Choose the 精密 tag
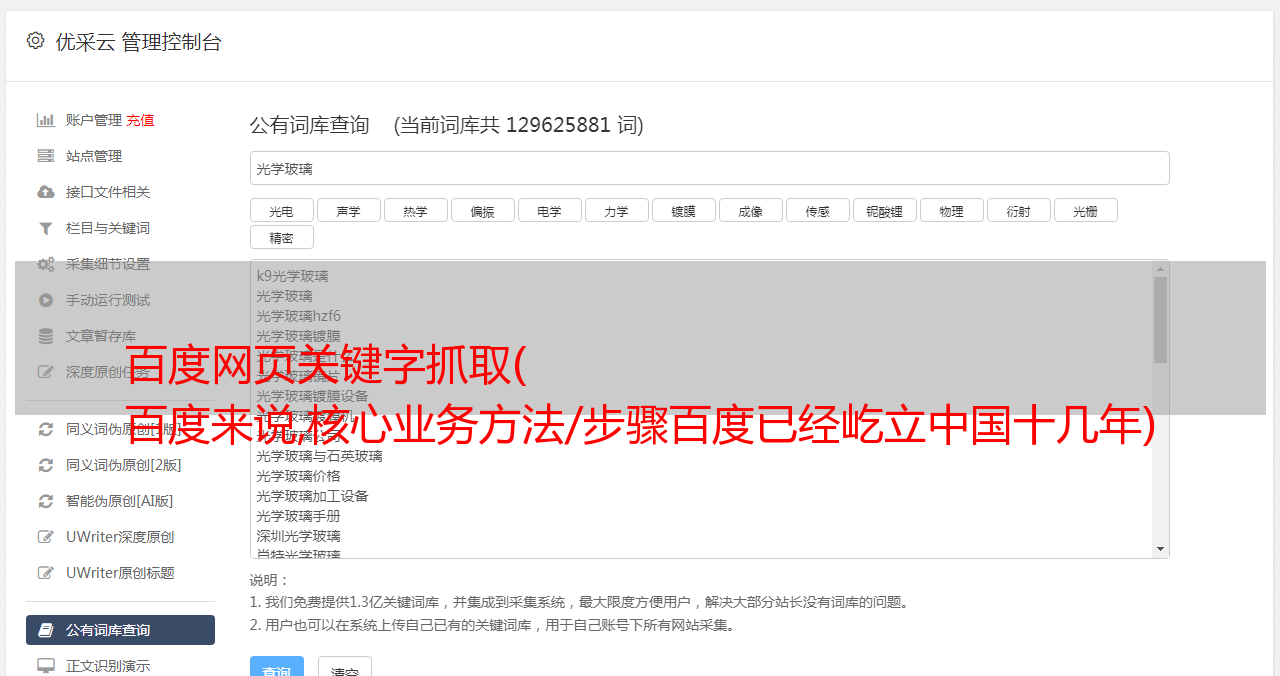The image size is (1280, 676). [x=281, y=237]
